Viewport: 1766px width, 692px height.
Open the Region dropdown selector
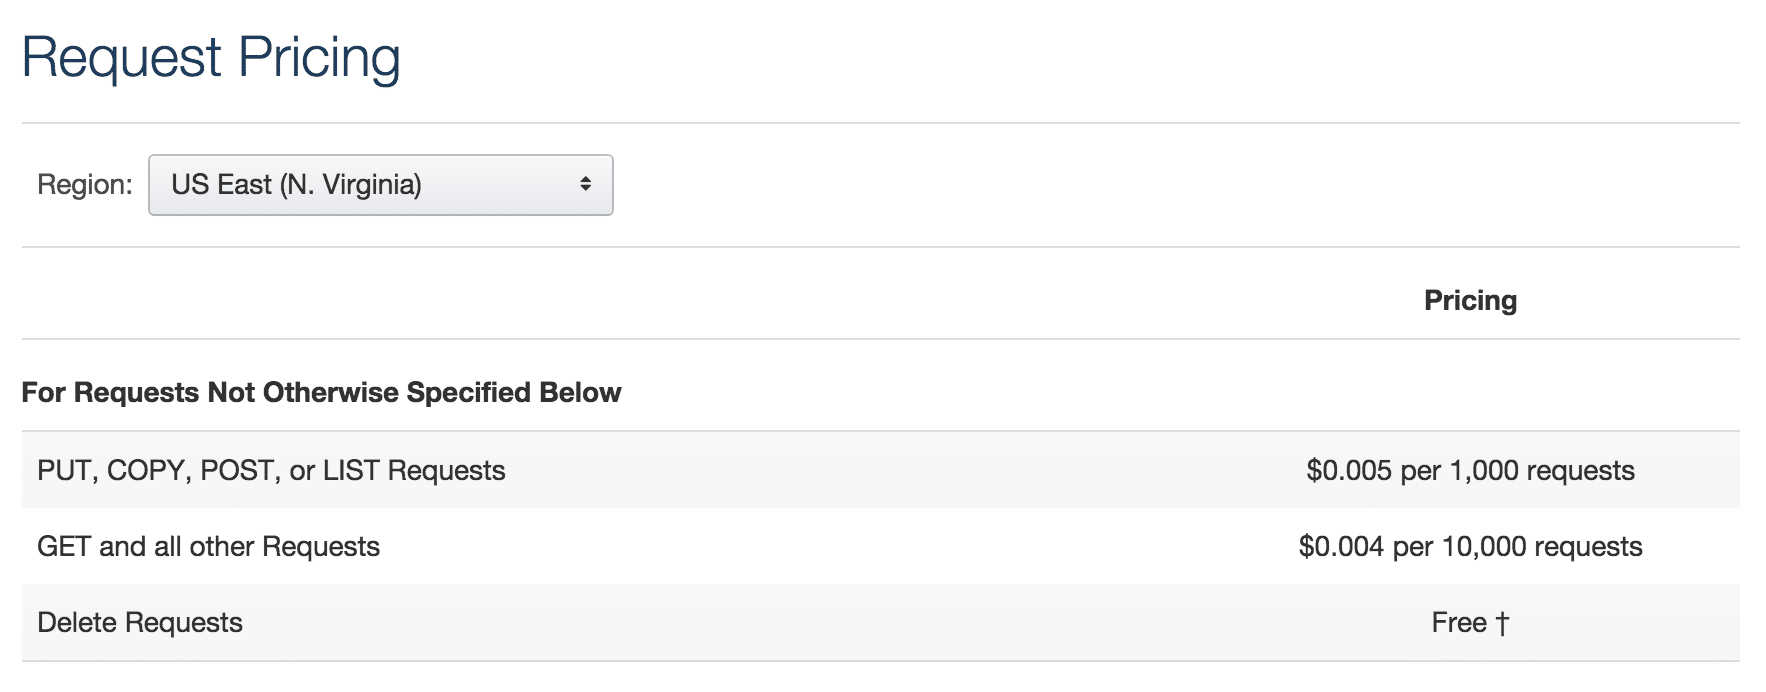click(380, 185)
